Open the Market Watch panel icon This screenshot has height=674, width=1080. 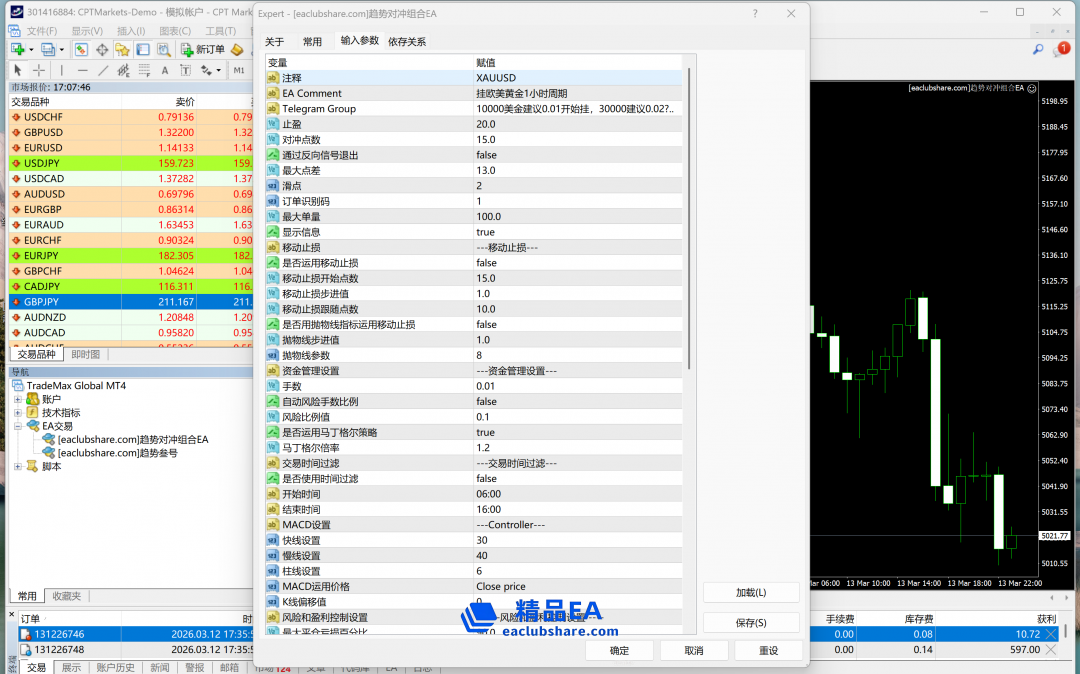pyautogui.click(x=81, y=49)
